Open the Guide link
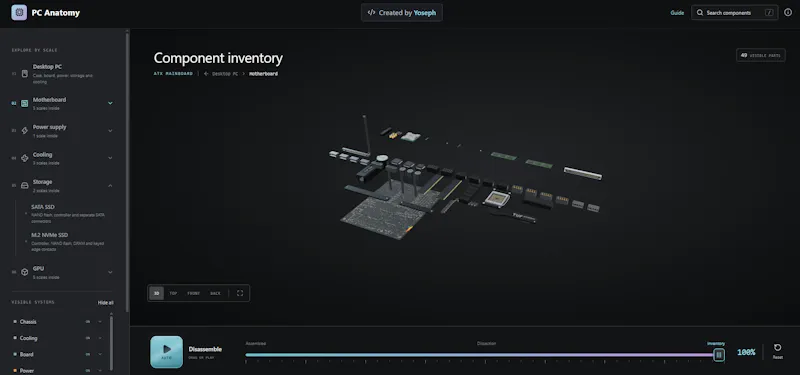The image size is (800, 375). point(677,13)
